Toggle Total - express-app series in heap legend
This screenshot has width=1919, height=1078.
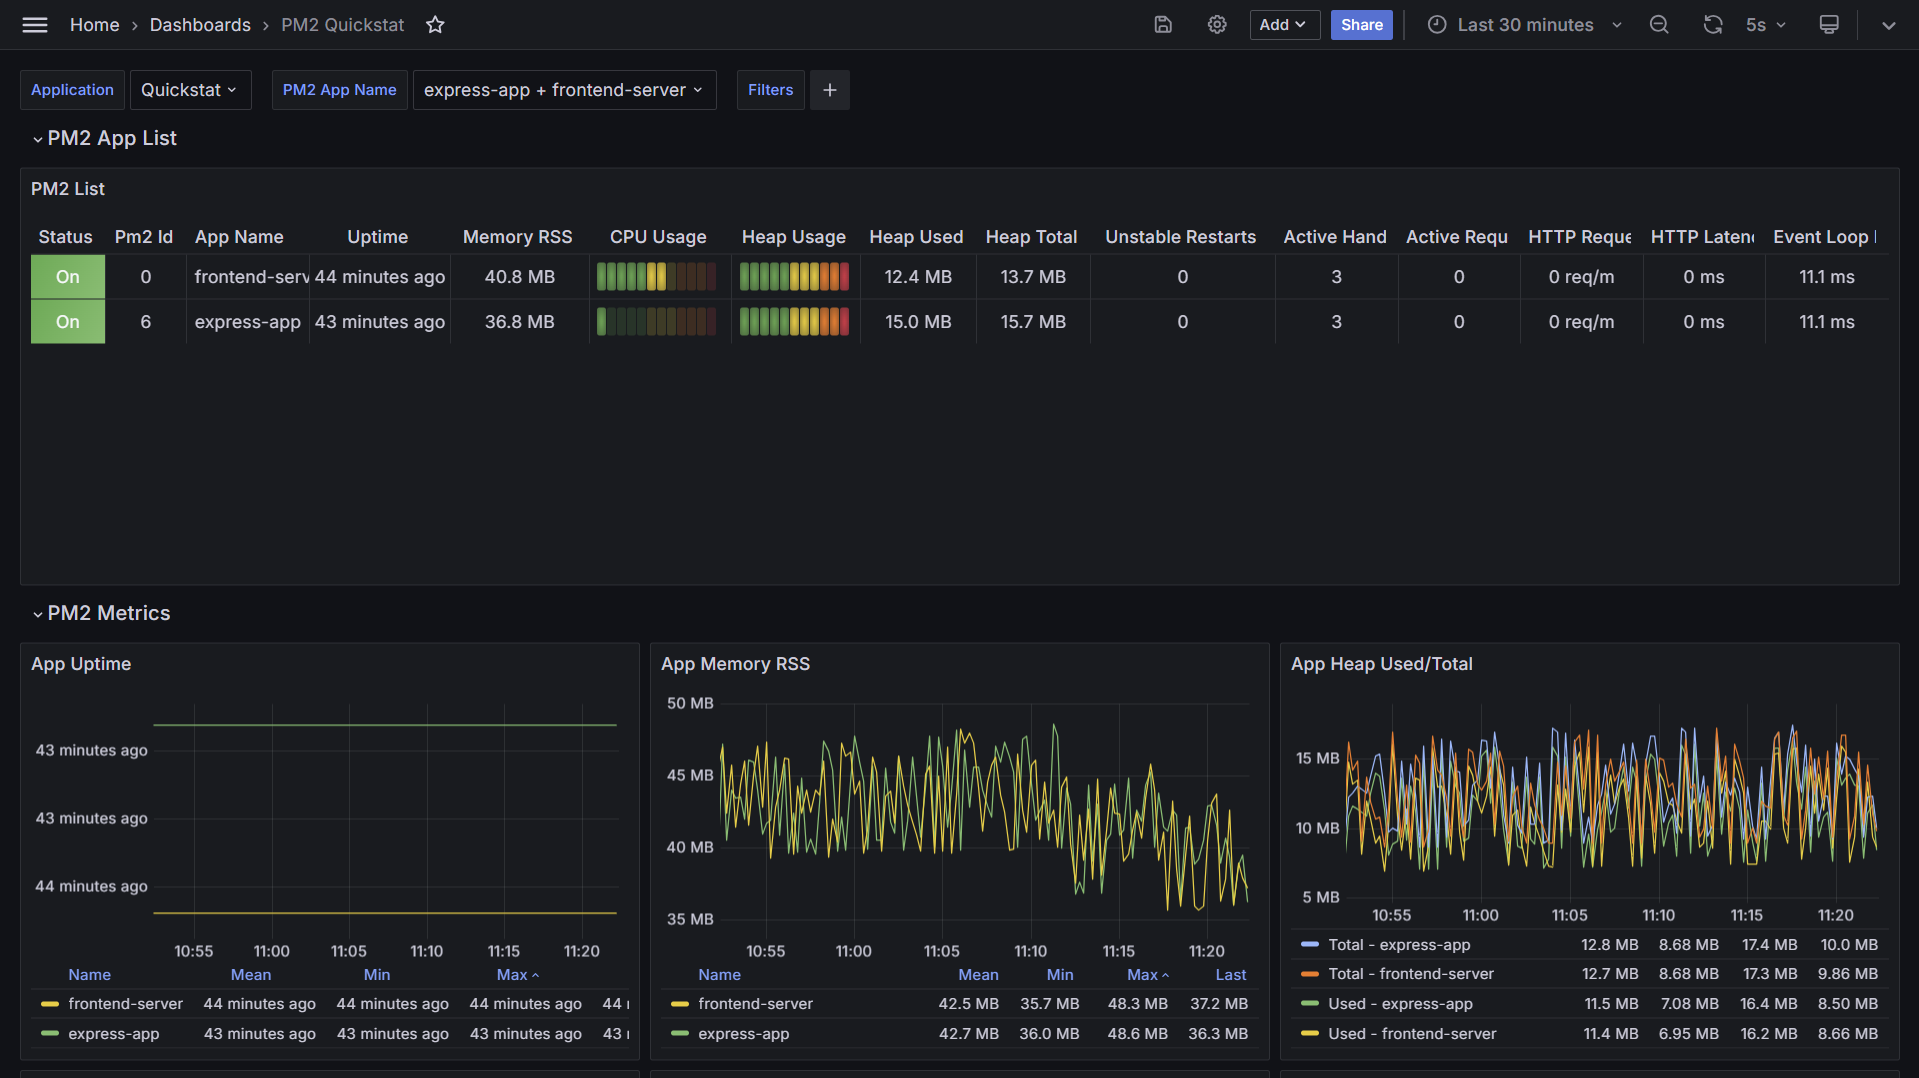tap(1398, 945)
